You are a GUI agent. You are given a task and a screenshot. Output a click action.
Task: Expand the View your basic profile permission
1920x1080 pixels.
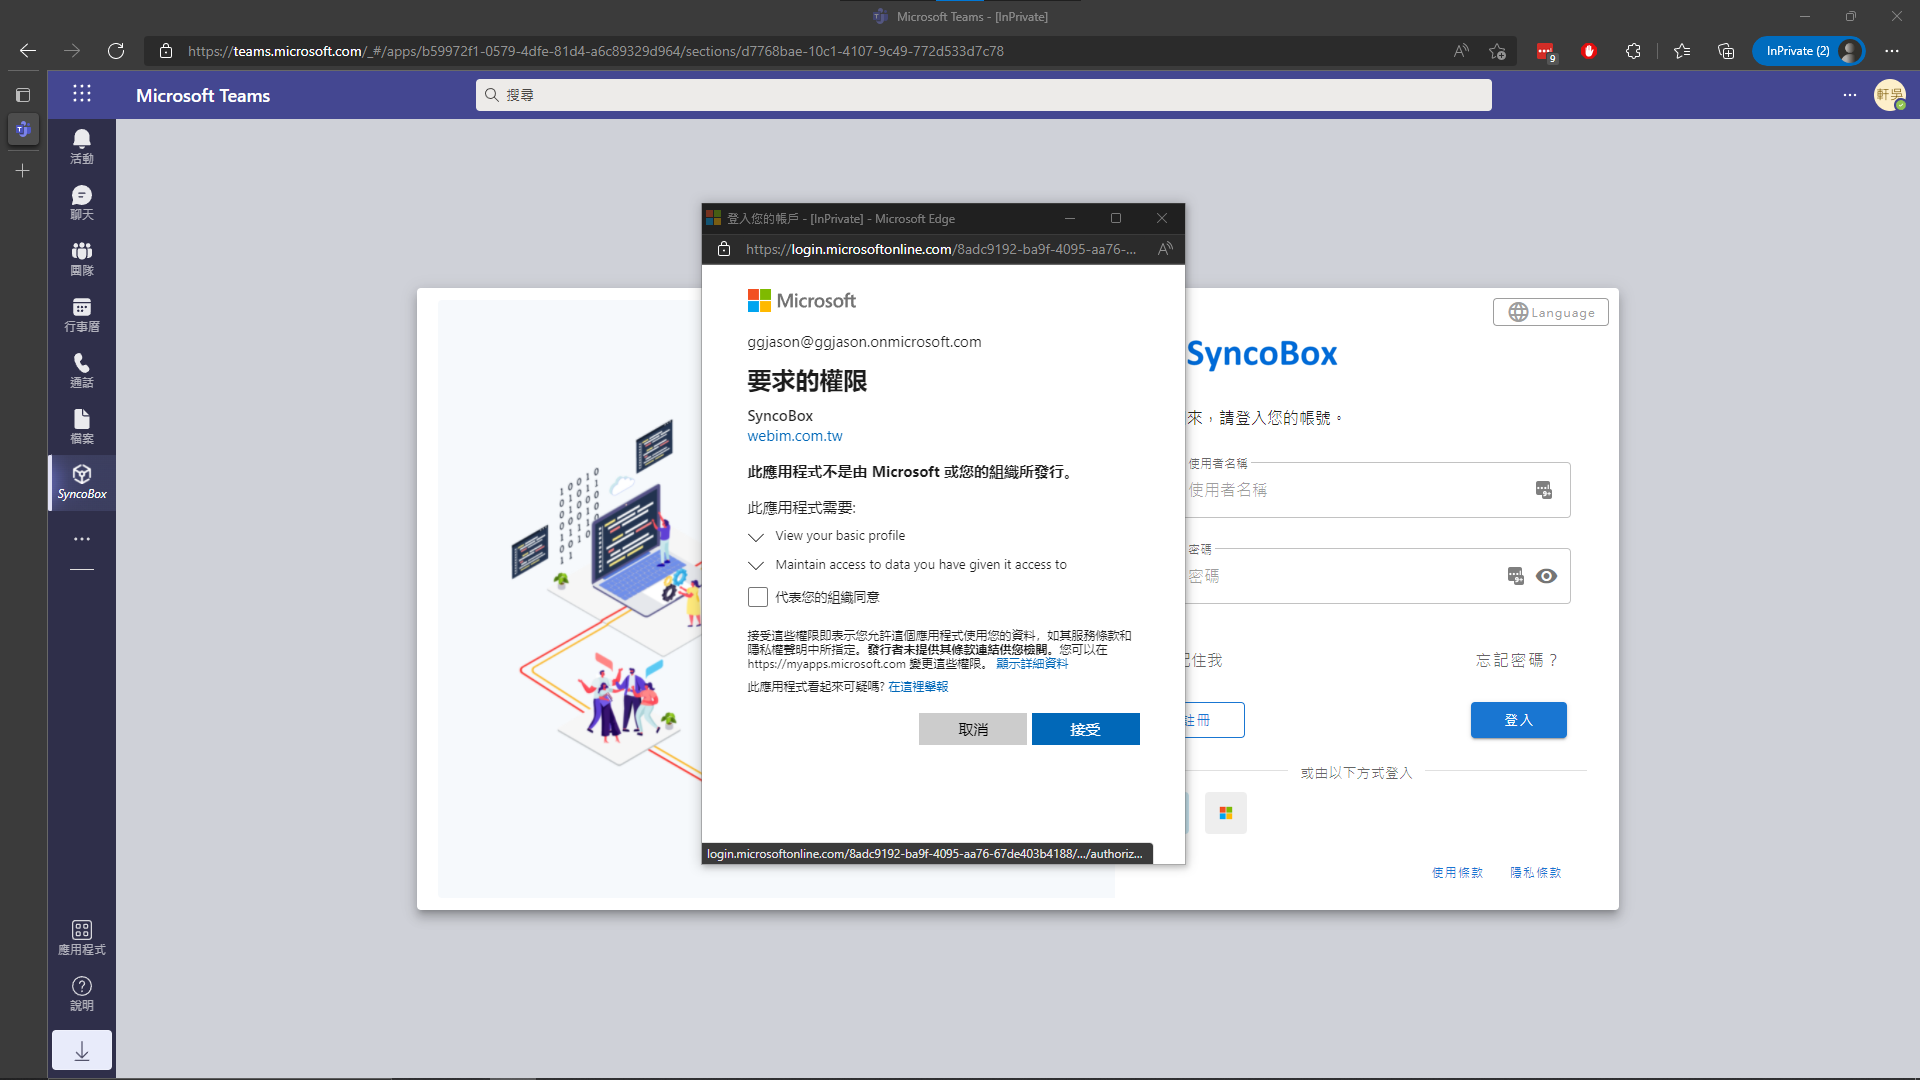click(x=756, y=537)
